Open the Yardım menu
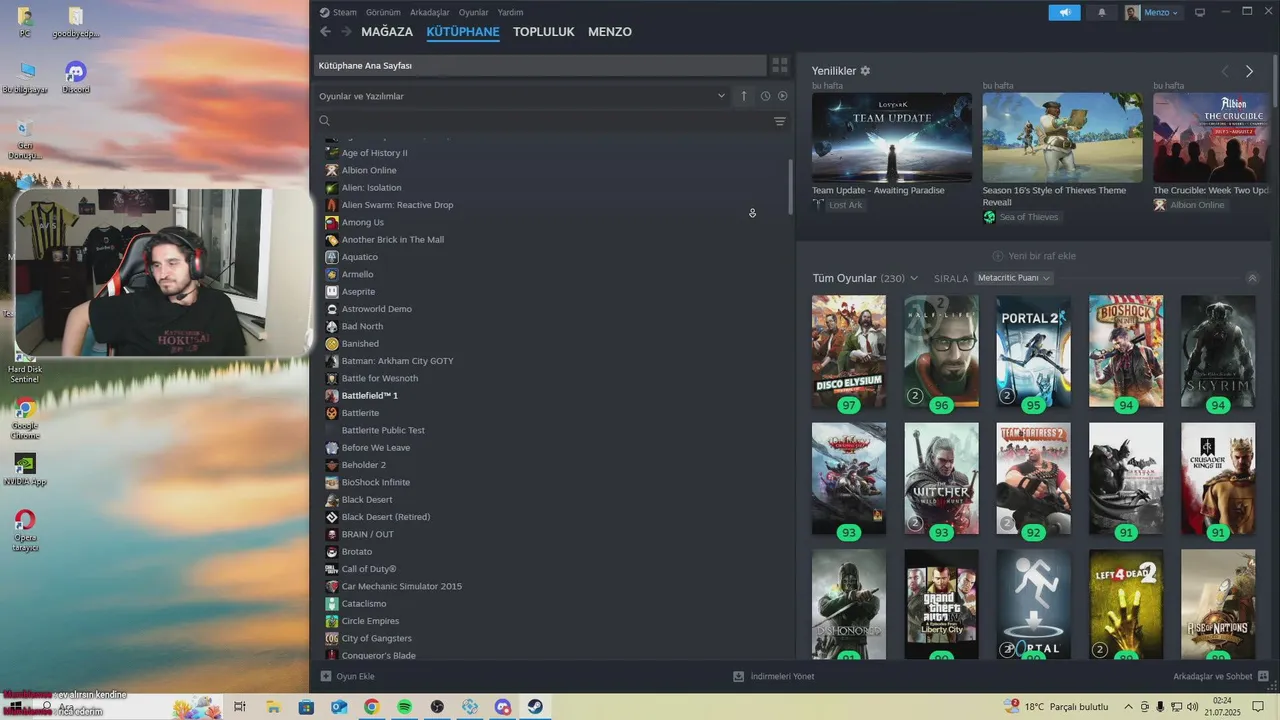Viewport: 1280px width, 720px height. [x=511, y=12]
